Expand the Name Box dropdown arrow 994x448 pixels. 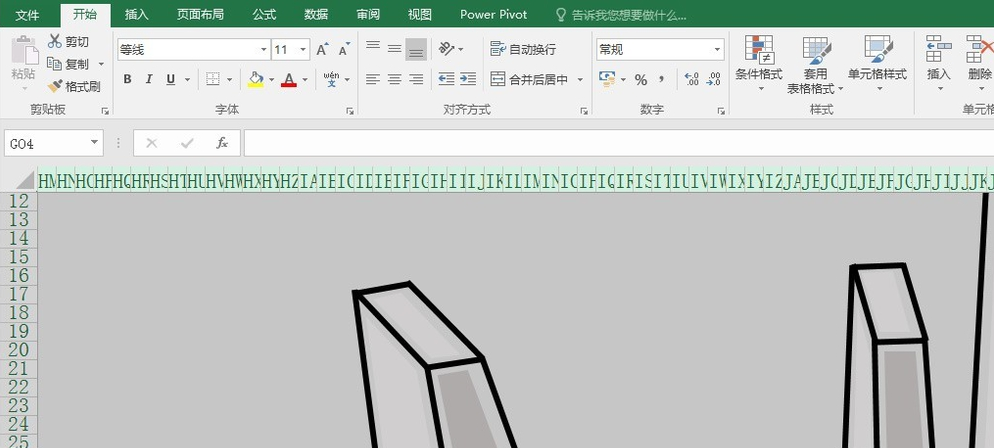click(94, 143)
